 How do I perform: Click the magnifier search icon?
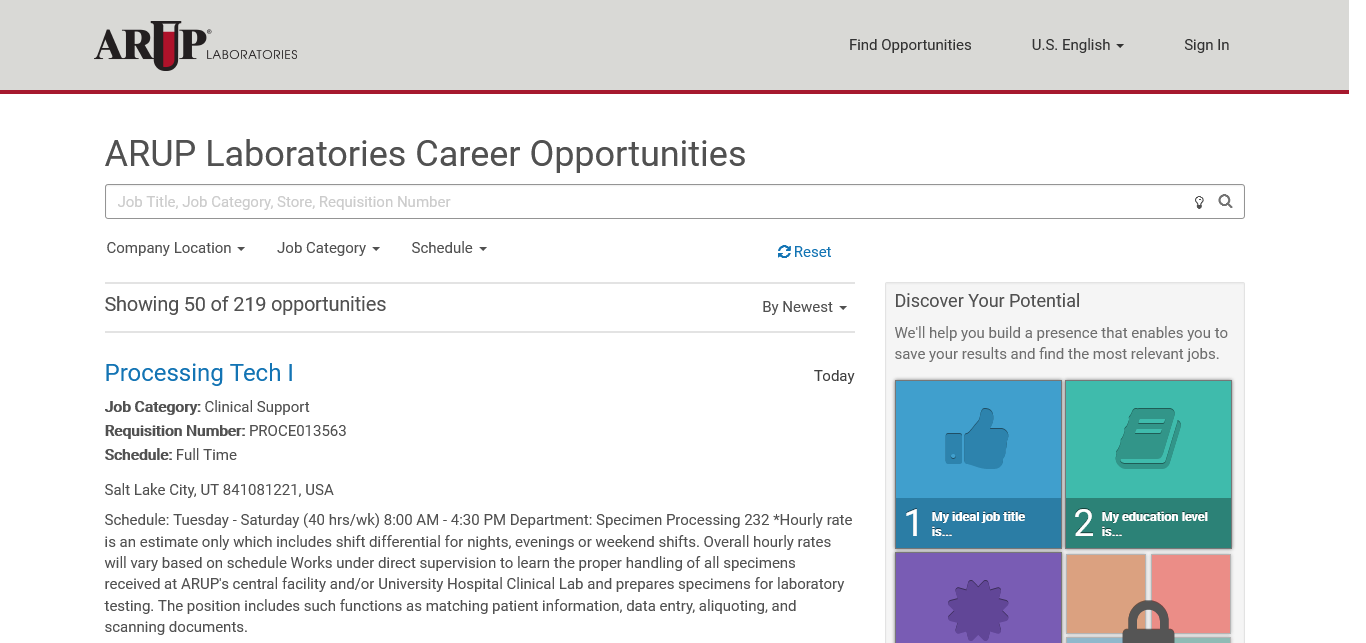click(x=1225, y=202)
